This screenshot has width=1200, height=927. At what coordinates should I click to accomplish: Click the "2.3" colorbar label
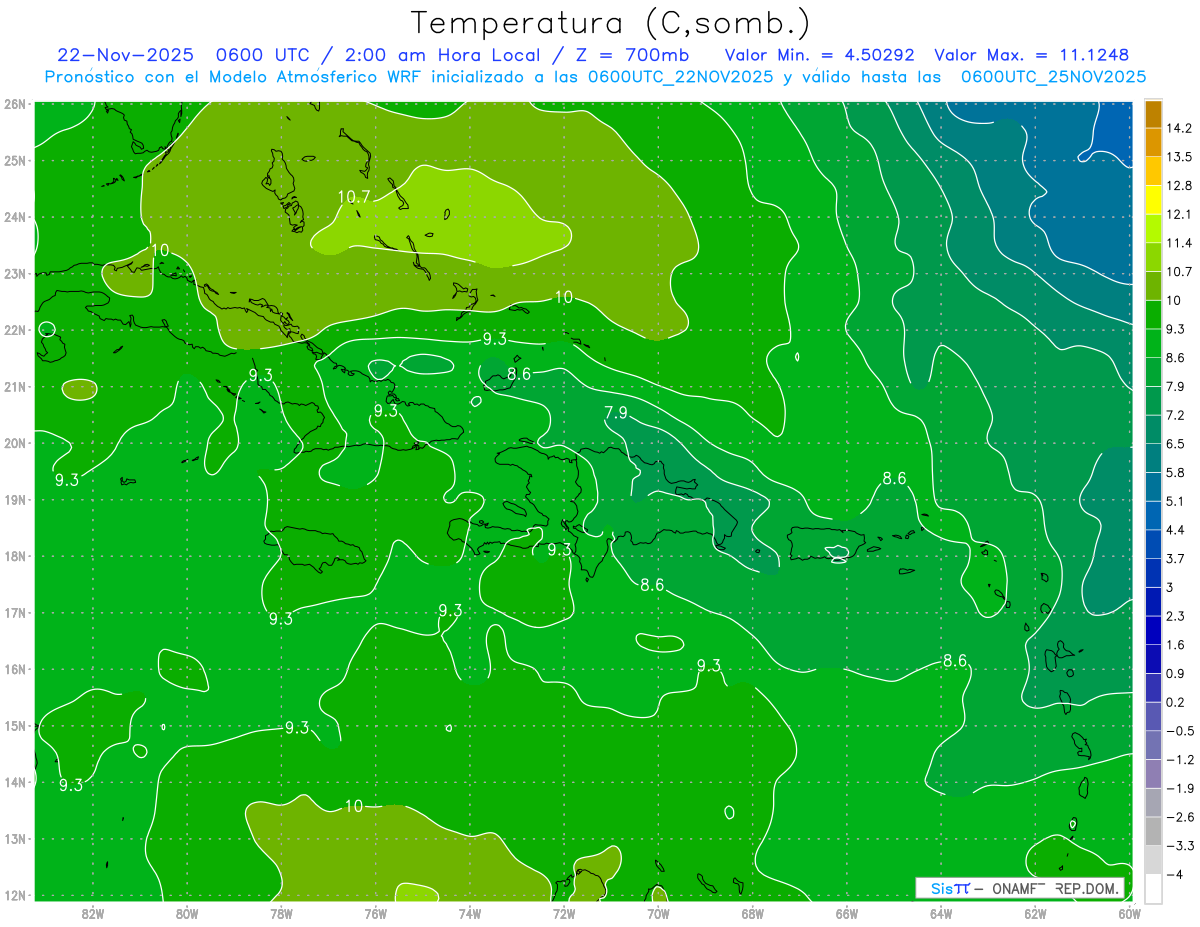click(x=1175, y=616)
